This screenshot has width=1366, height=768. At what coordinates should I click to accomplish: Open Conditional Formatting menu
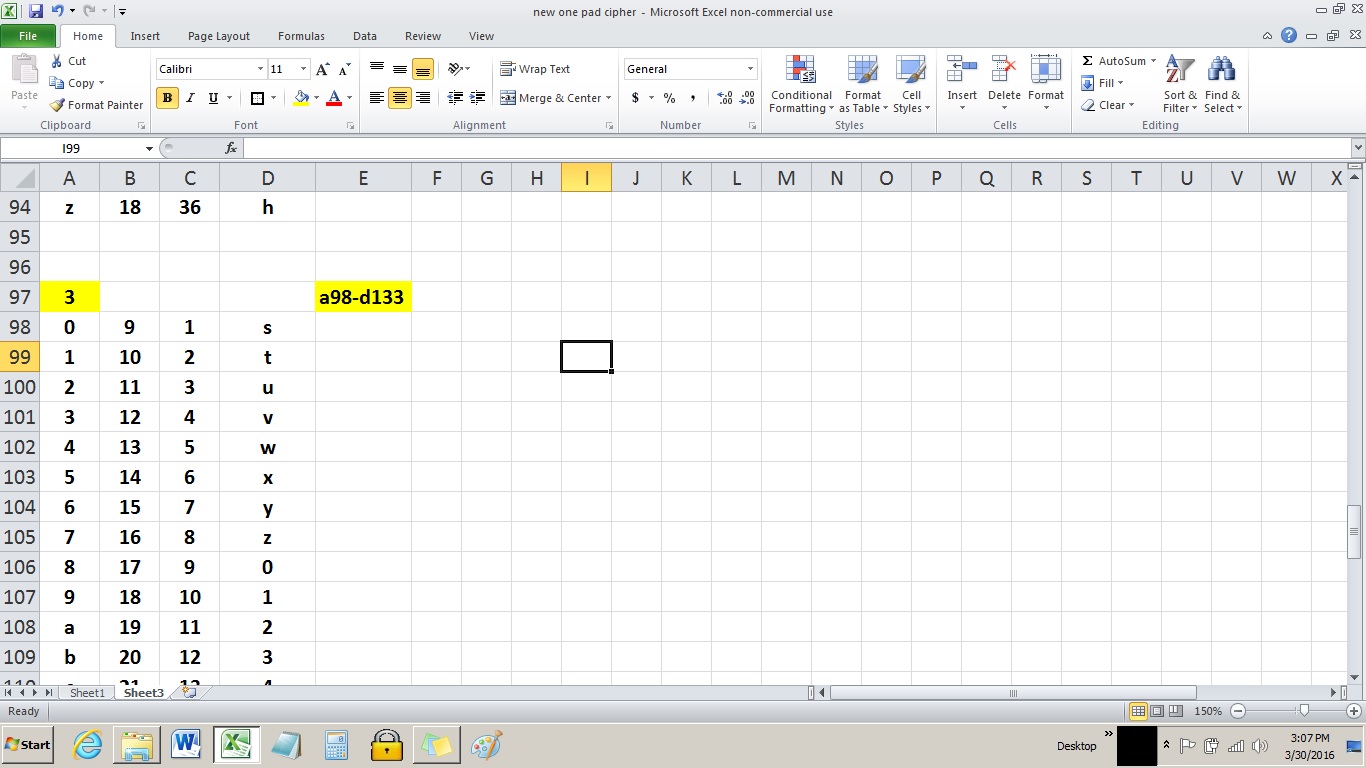coord(801,84)
